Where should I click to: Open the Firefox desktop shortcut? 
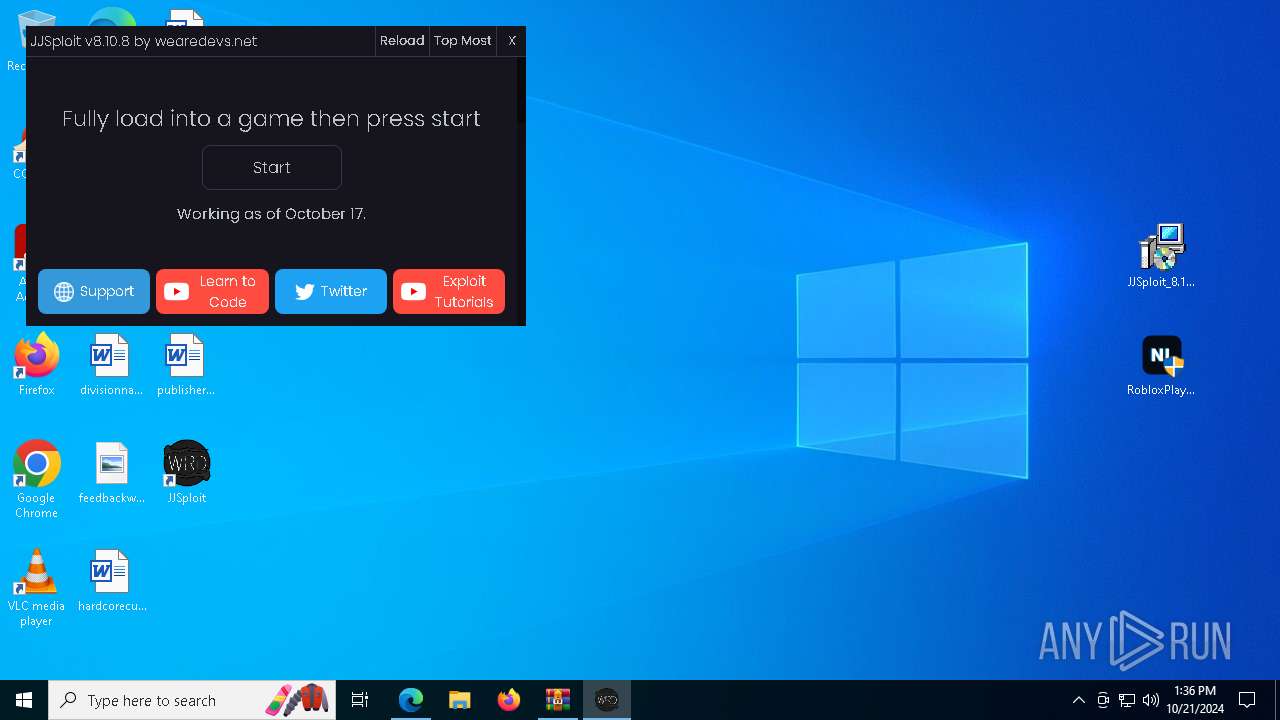point(36,364)
